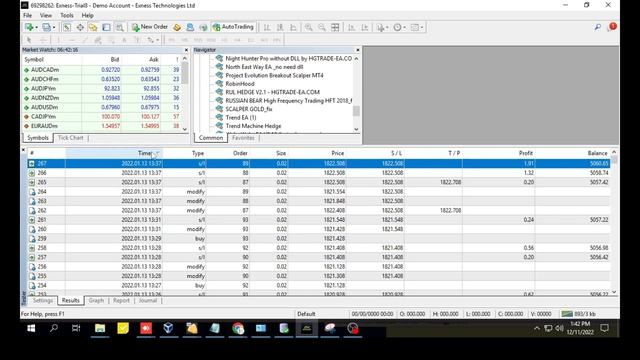Click the Navigator scrollbar down arrow
This screenshot has width=640, height=360.
356,129
